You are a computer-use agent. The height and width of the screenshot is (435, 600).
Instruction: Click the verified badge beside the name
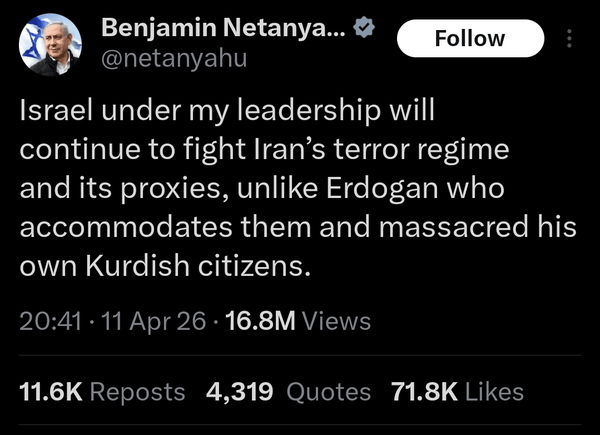point(365,28)
